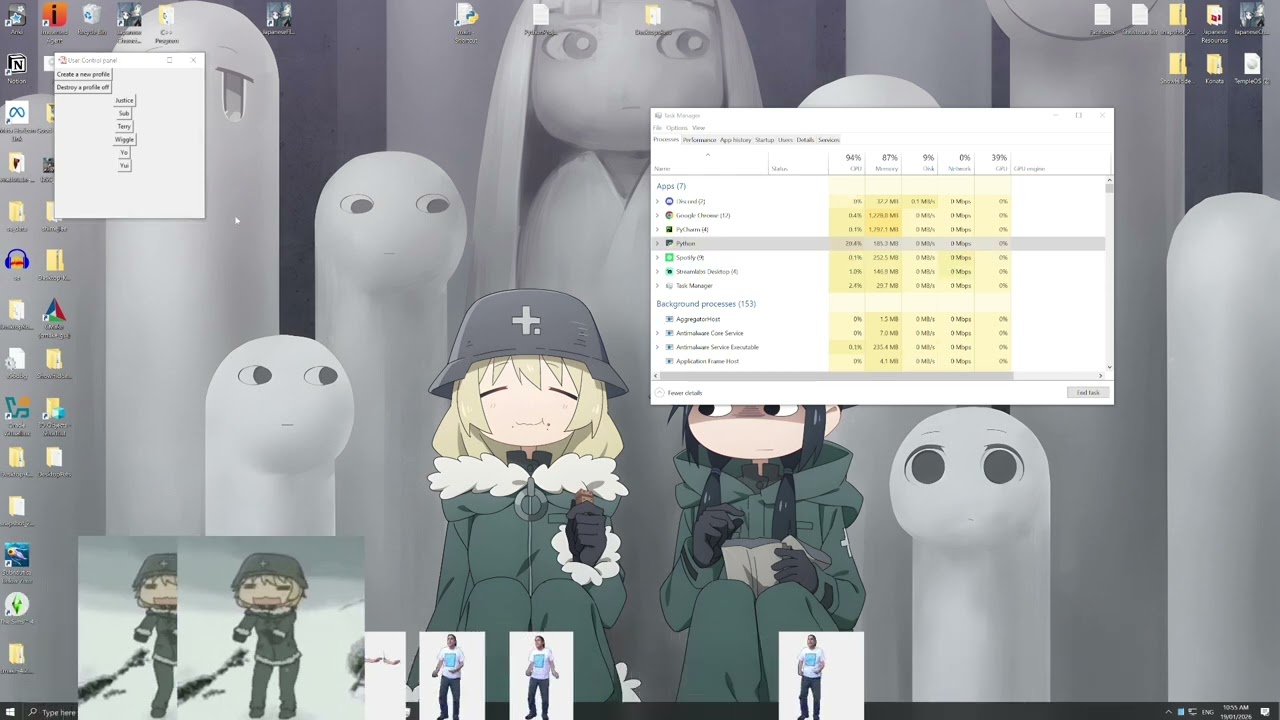Click the taskbar search box
Viewport: 1280px width, 720px height.
tap(50, 712)
